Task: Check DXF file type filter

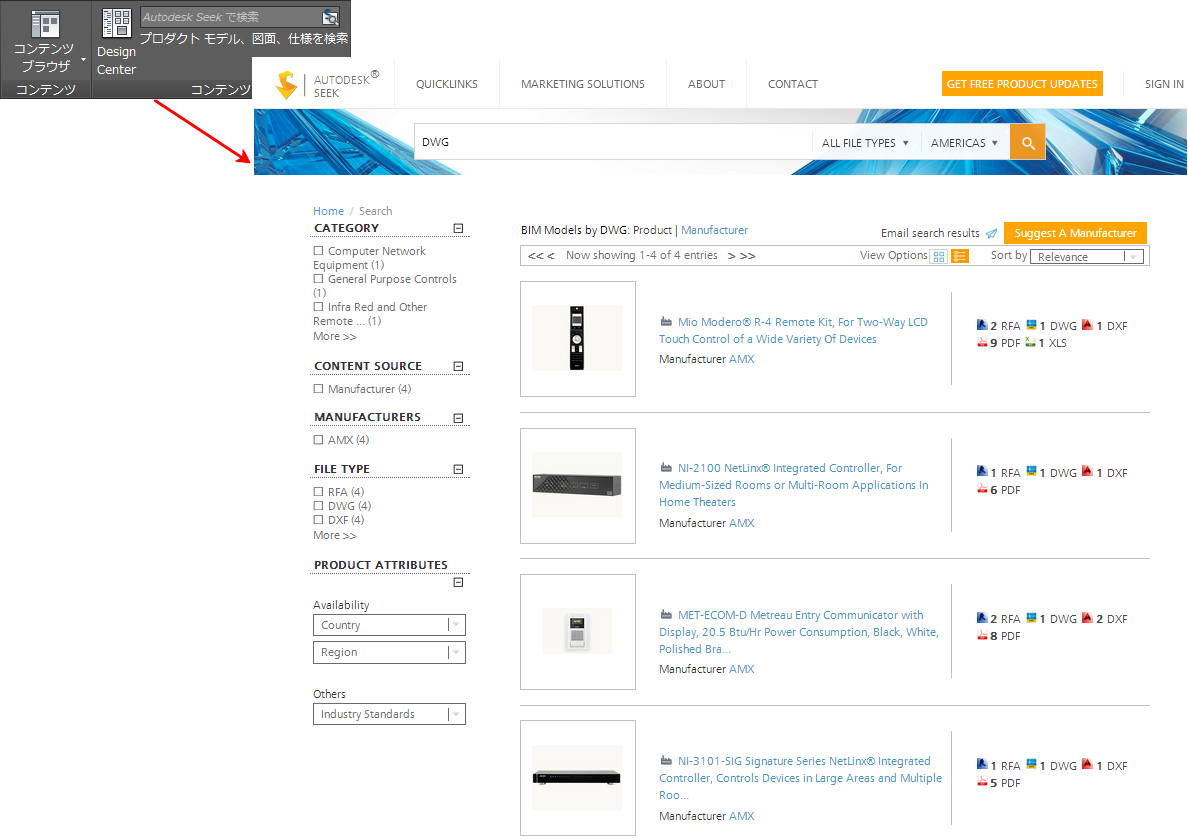Action: coord(318,520)
